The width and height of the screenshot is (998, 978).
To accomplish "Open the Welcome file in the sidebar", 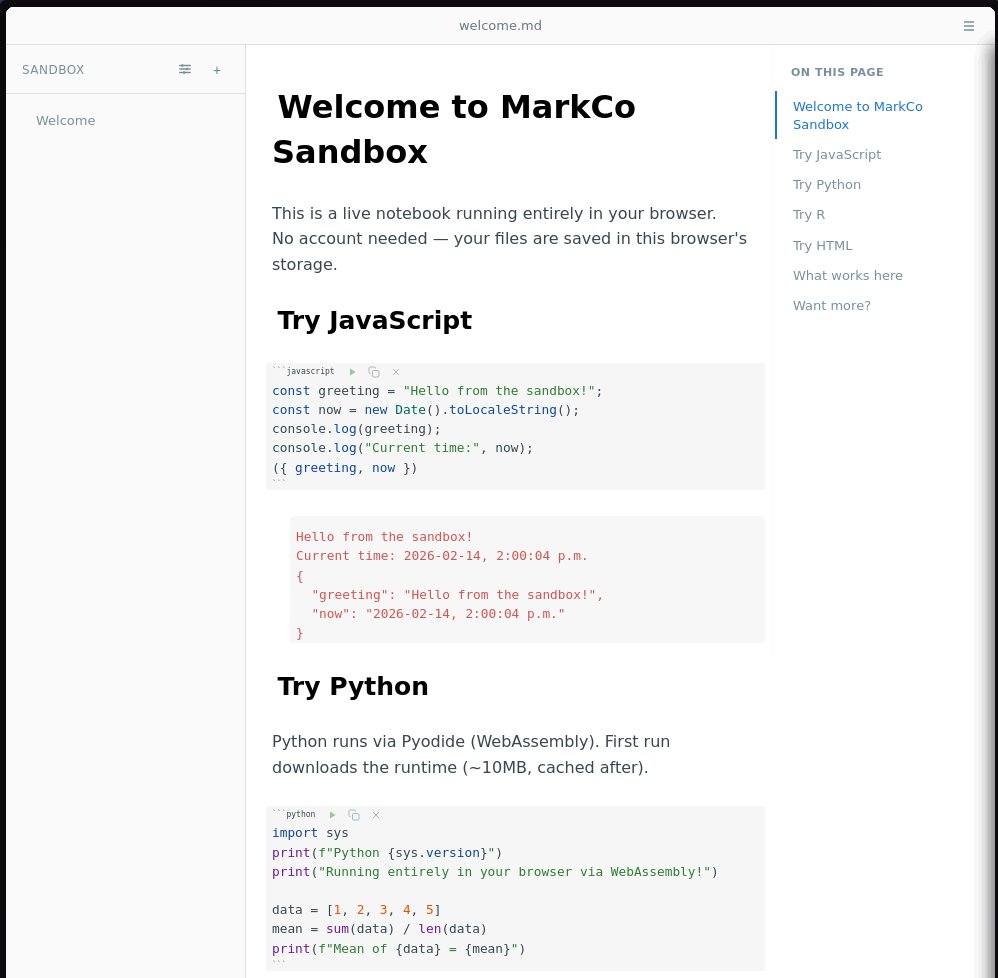I will tap(66, 120).
